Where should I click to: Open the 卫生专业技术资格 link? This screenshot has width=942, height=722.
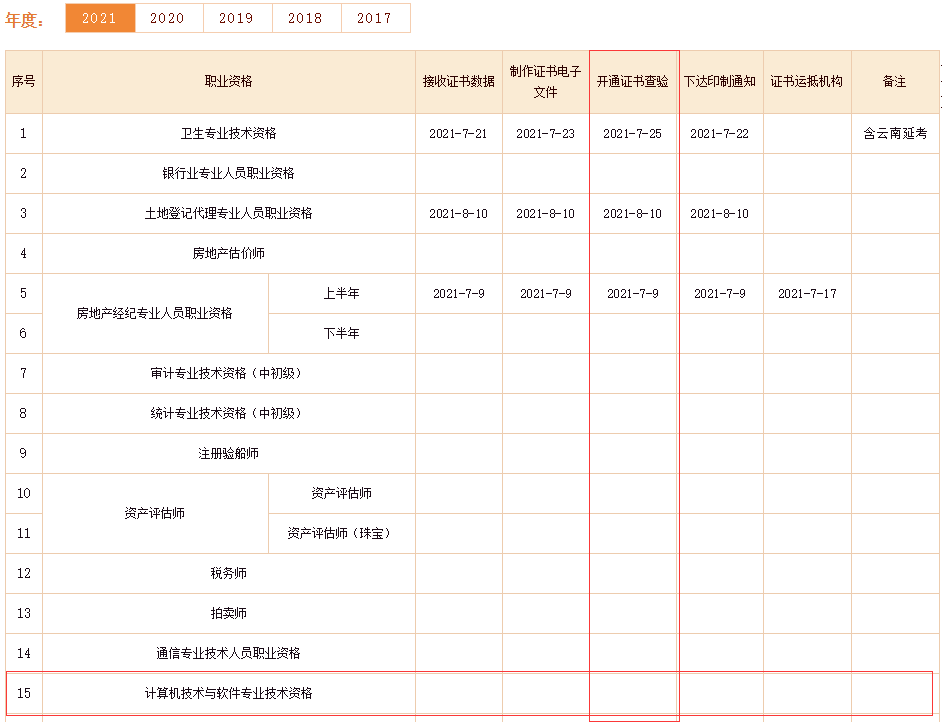coord(228,133)
